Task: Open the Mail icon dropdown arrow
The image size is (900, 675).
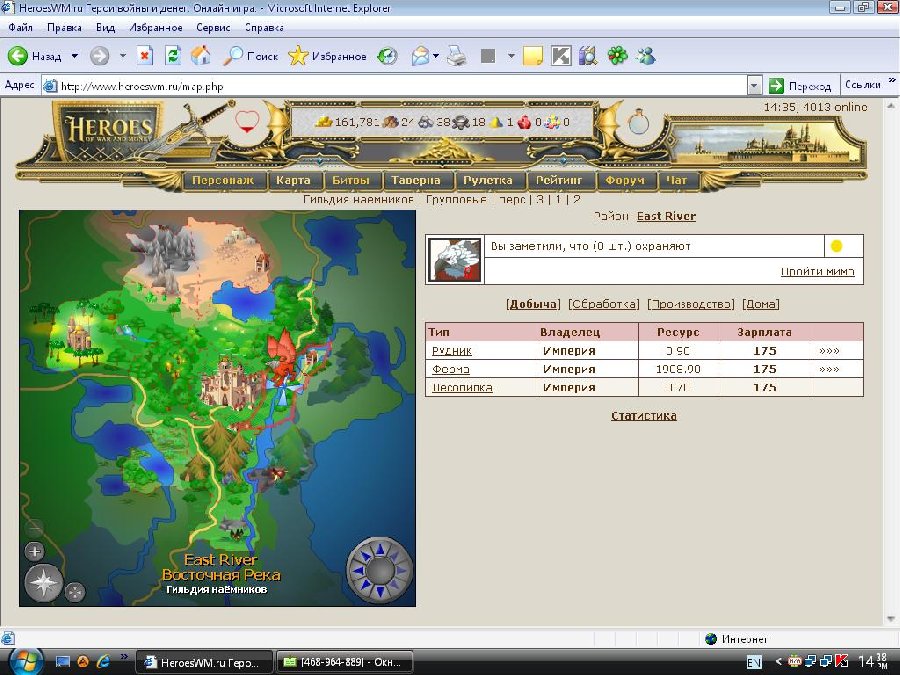Action: 436,56
